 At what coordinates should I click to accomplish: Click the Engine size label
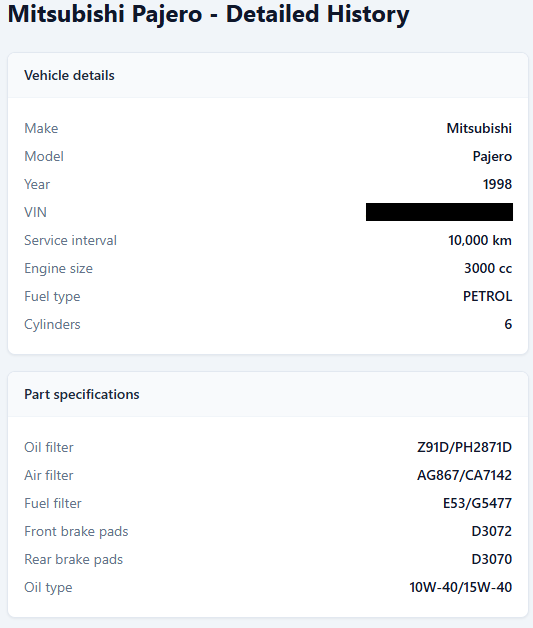tap(58, 268)
